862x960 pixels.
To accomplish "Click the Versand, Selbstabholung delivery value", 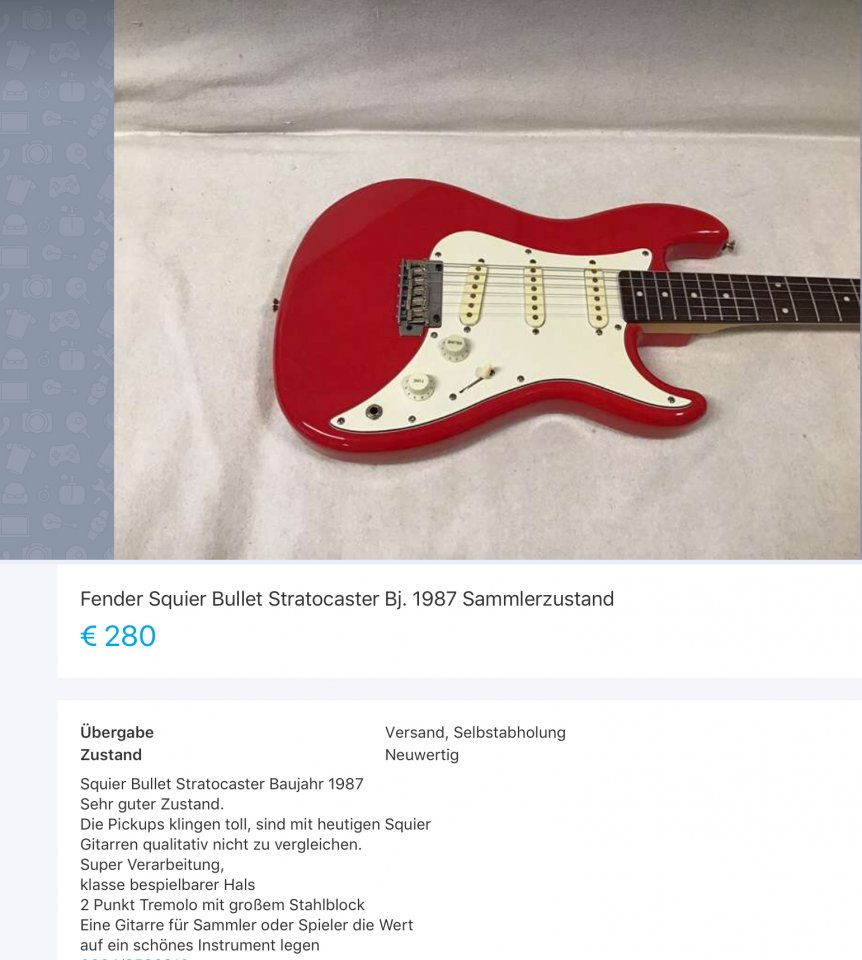I will click(x=475, y=732).
